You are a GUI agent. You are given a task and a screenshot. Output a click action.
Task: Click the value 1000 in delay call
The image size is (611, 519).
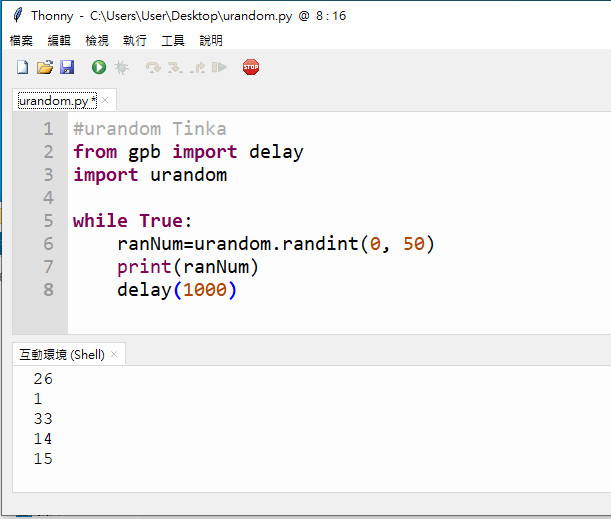pos(205,290)
